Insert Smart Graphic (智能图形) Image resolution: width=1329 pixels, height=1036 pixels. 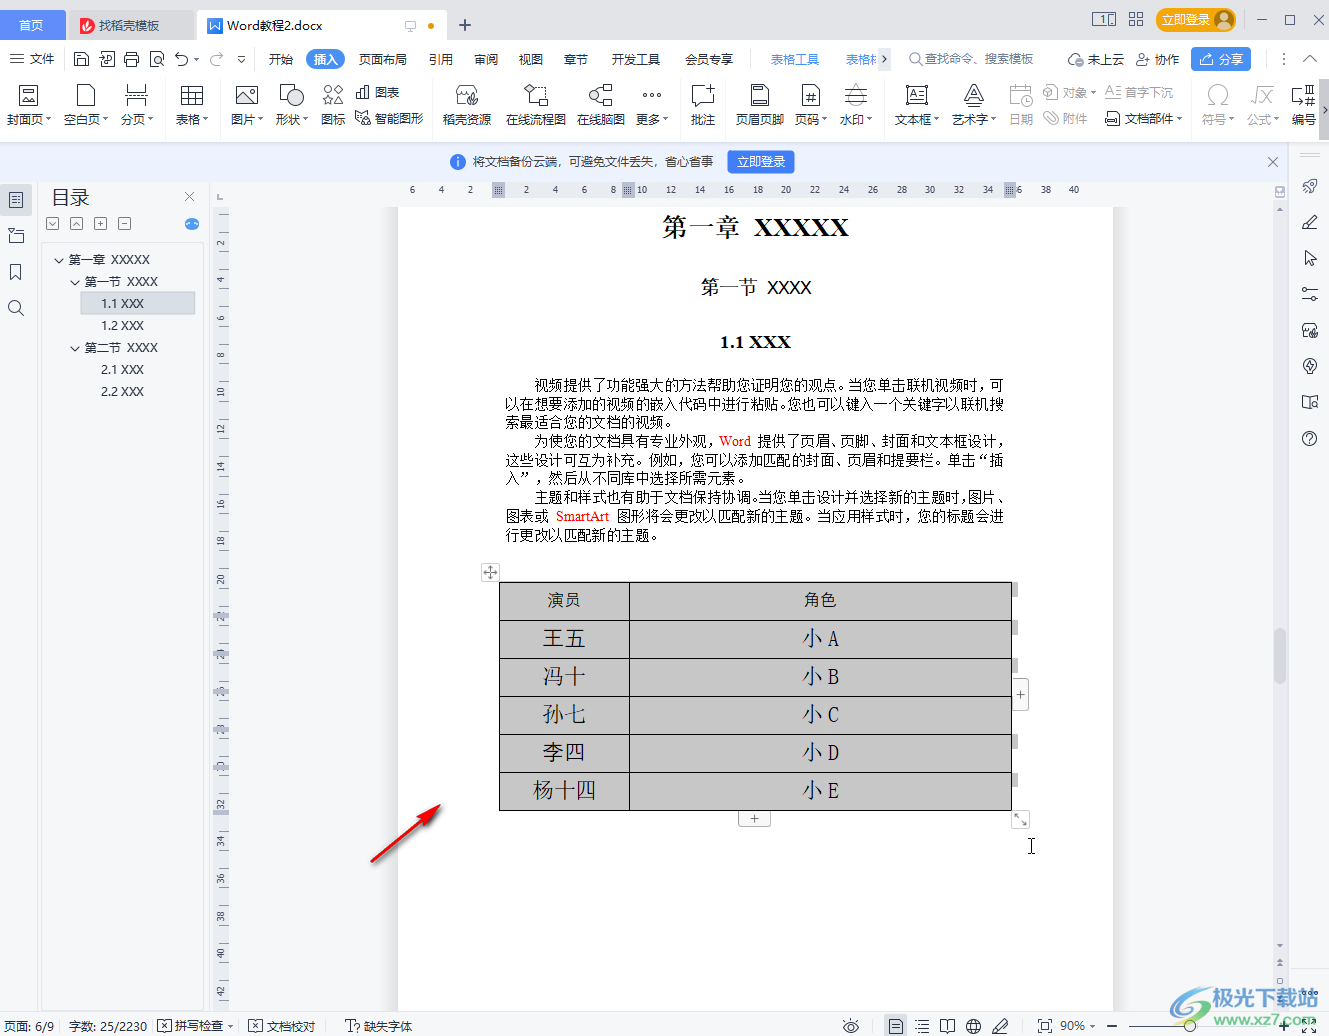tap(389, 118)
